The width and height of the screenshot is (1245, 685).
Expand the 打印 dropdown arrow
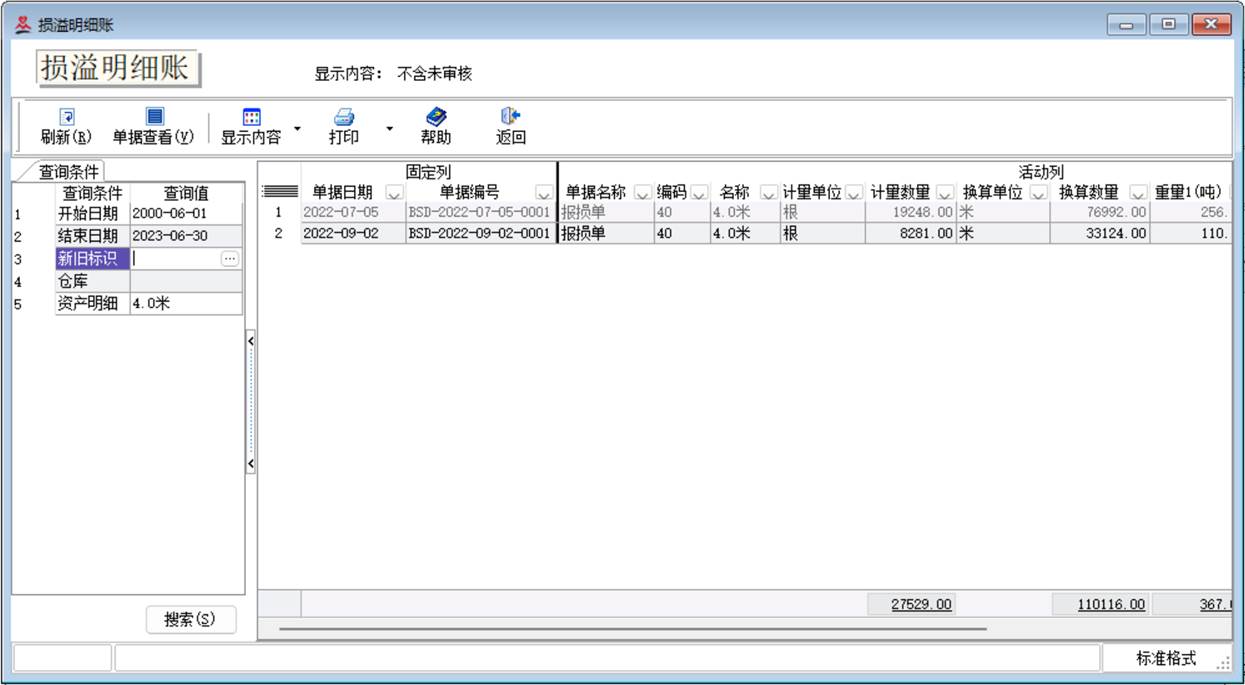point(389,129)
